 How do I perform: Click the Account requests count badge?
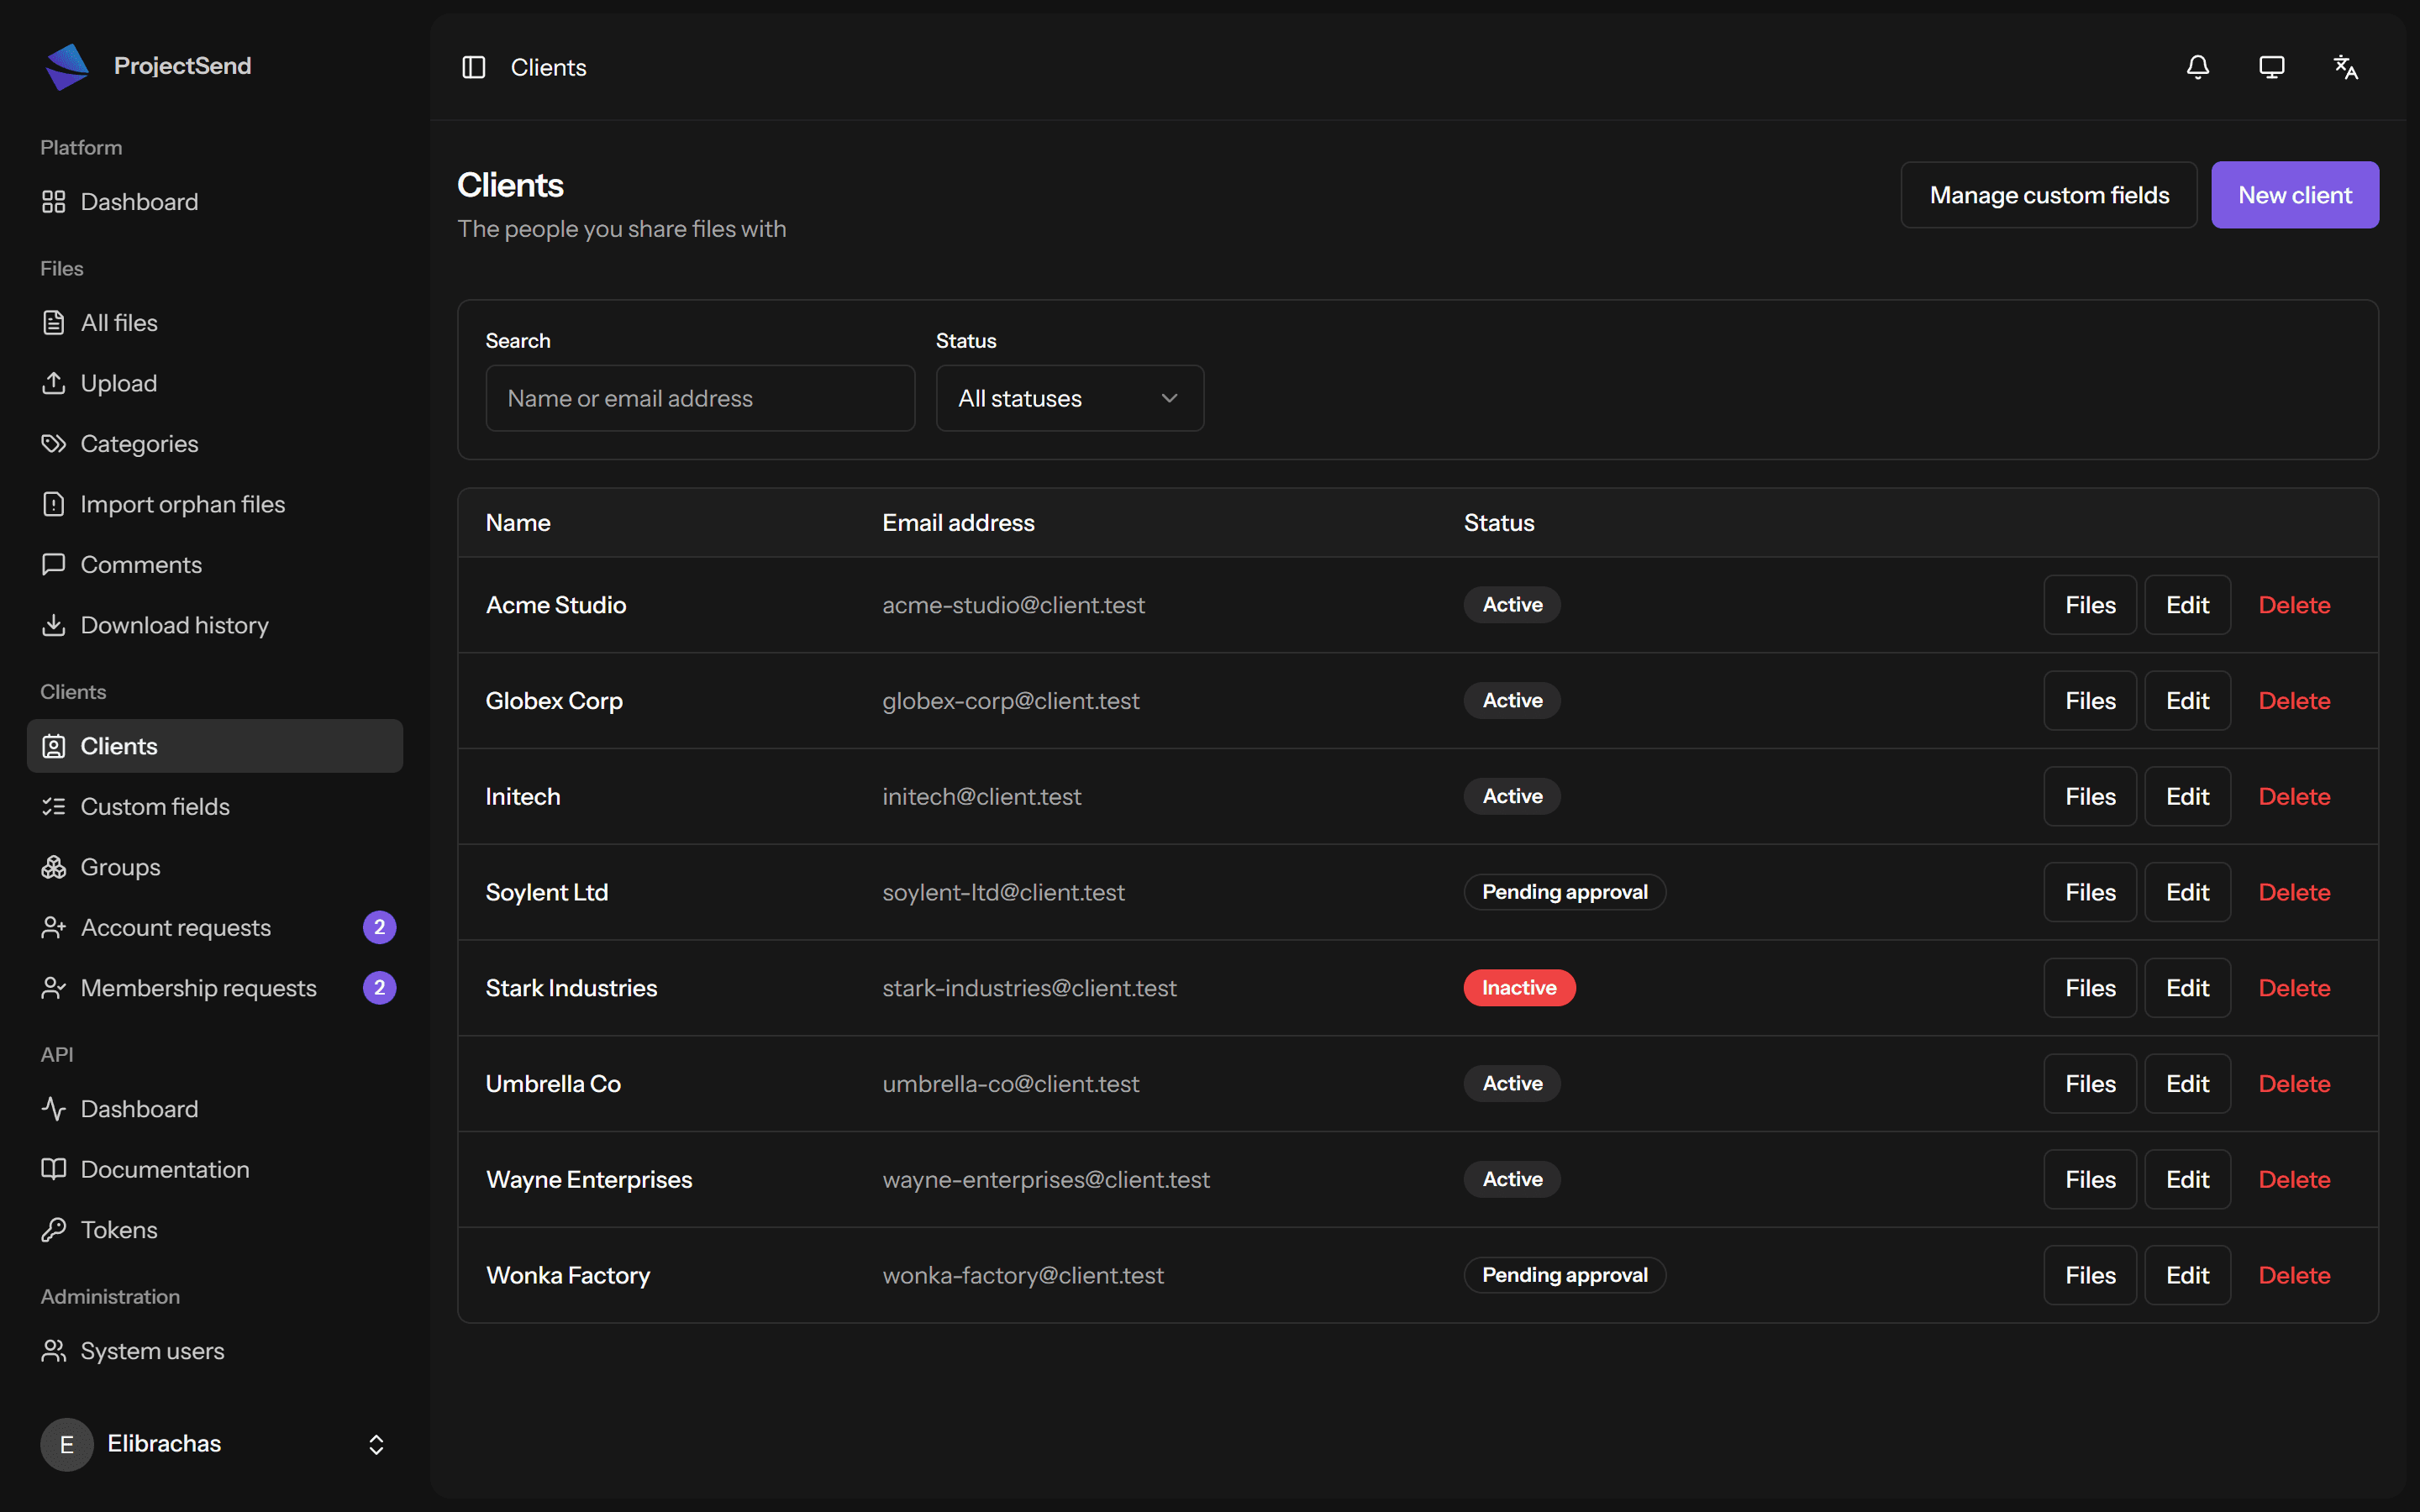click(379, 928)
